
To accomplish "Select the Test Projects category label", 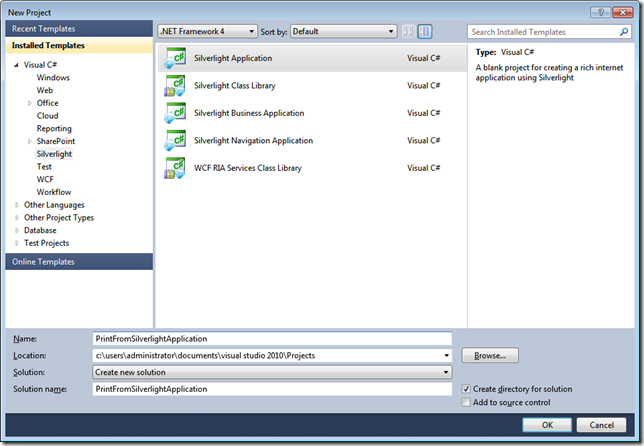I will pos(46,243).
